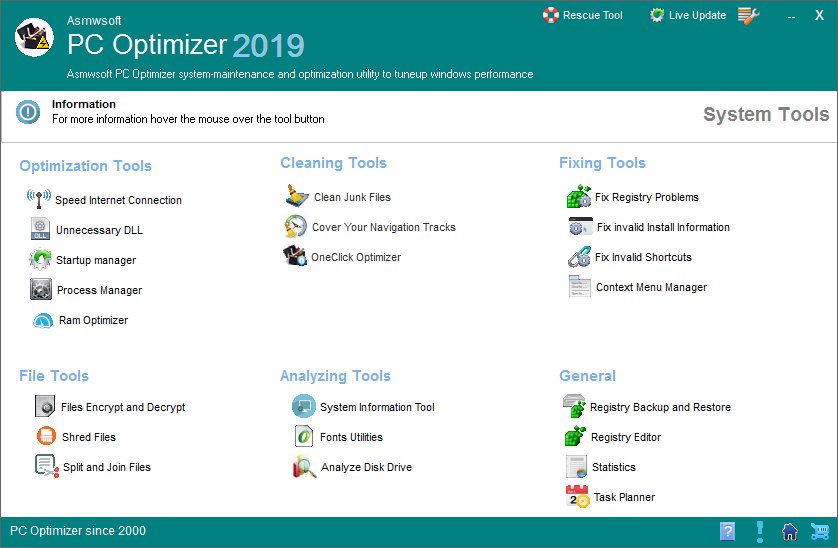Click the Context Menu Manager icon
Screen dimensions: 838x548
click(579, 286)
